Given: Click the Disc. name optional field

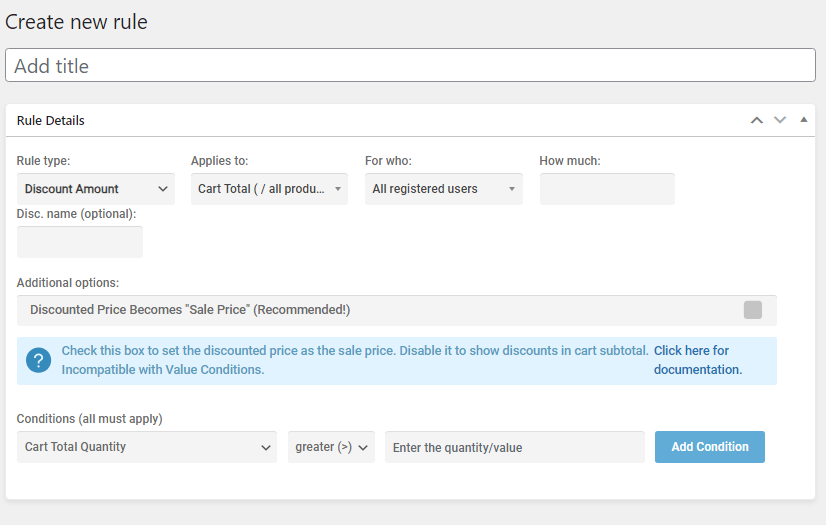Looking at the screenshot, I should [x=80, y=242].
